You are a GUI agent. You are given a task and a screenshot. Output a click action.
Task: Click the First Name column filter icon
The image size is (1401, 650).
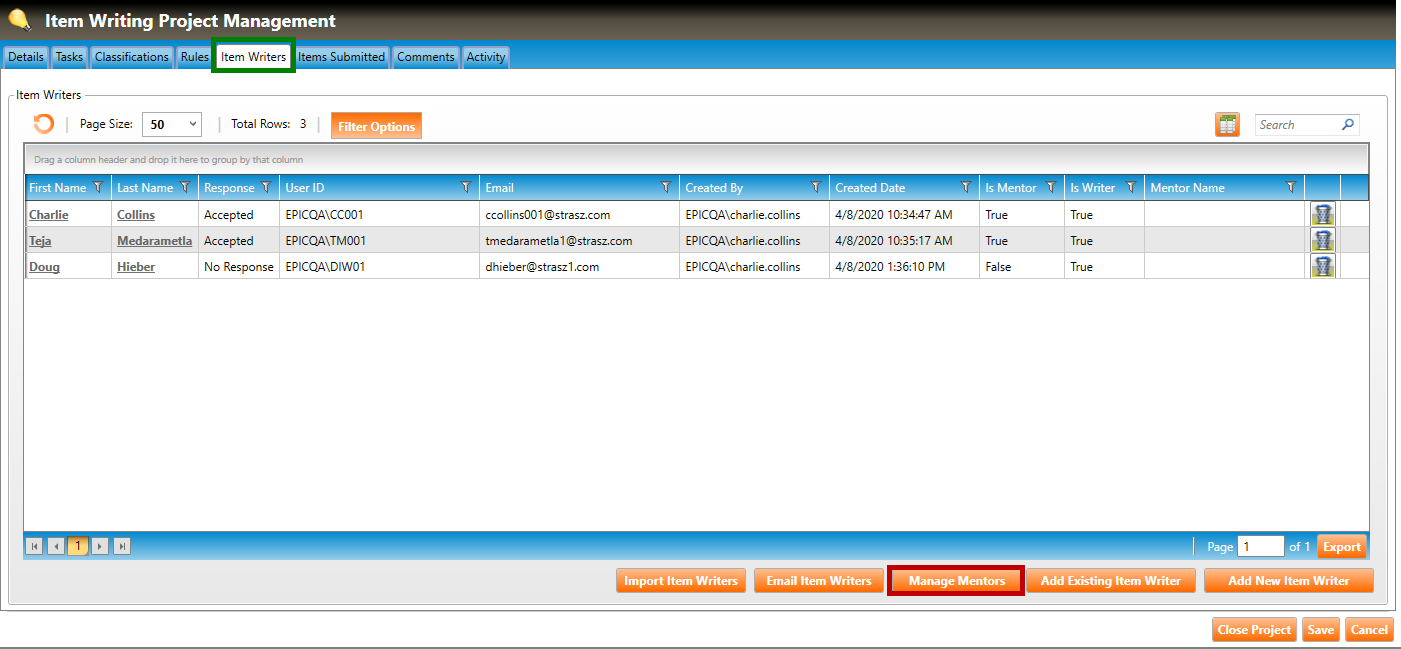point(98,187)
